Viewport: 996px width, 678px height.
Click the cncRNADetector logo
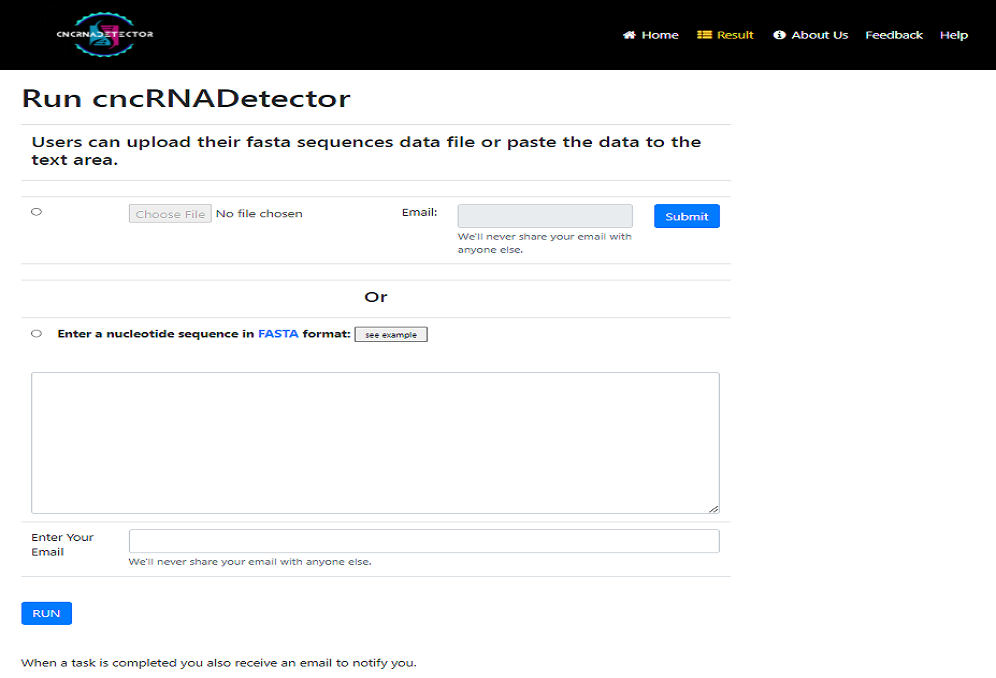pyautogui.click(x=105, y=34)
